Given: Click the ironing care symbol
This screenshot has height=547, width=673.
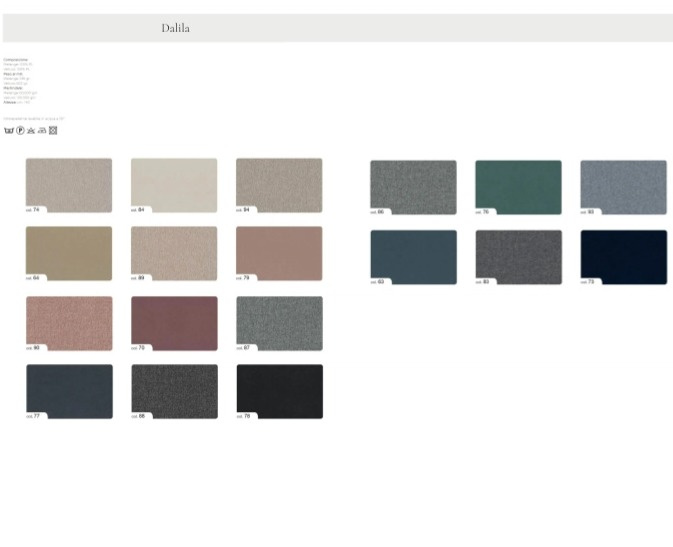Looking at the screenshot, I should pos(42,130).
